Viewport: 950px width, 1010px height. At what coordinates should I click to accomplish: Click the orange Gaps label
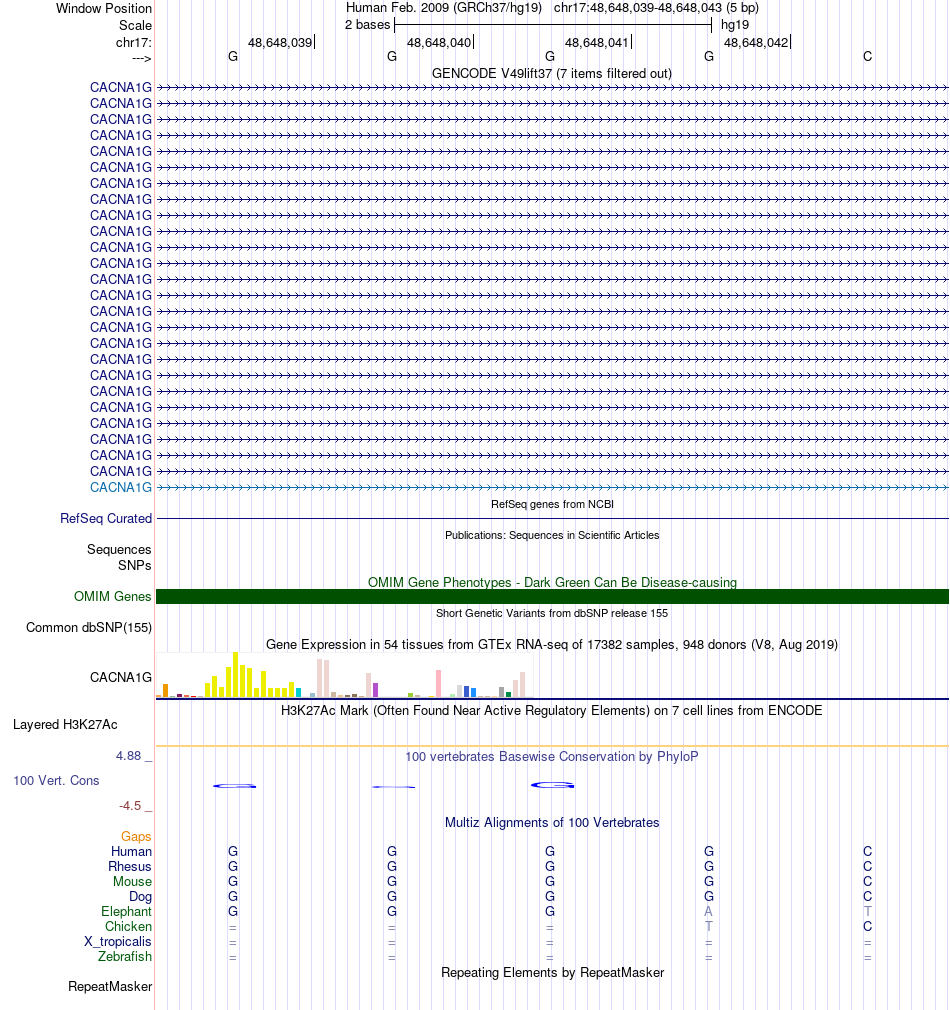point(136,837)
